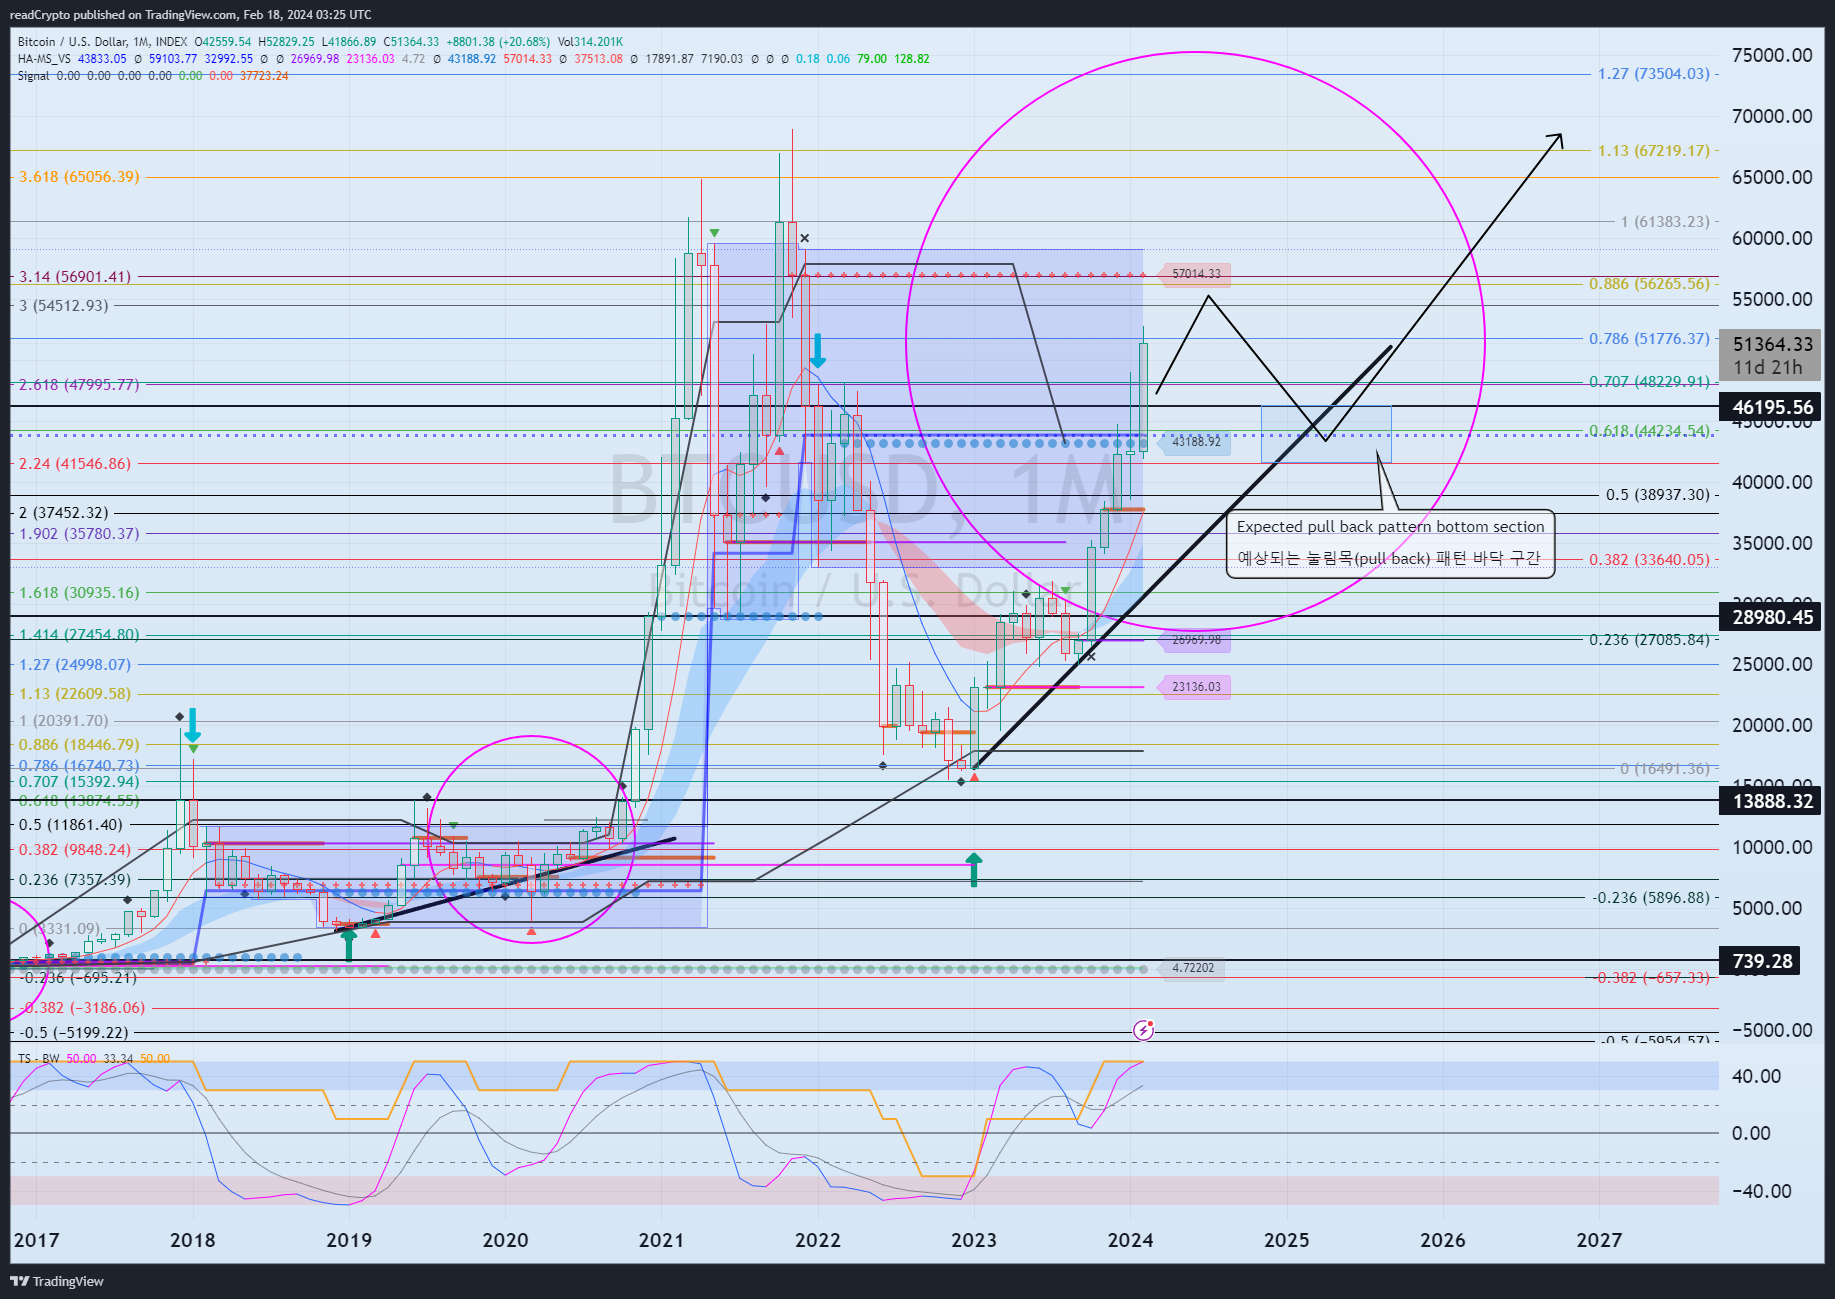This screenshot has height=1299, width=1835.
Task: Click the 4.72202 level tag
Action: [1192, 968]
